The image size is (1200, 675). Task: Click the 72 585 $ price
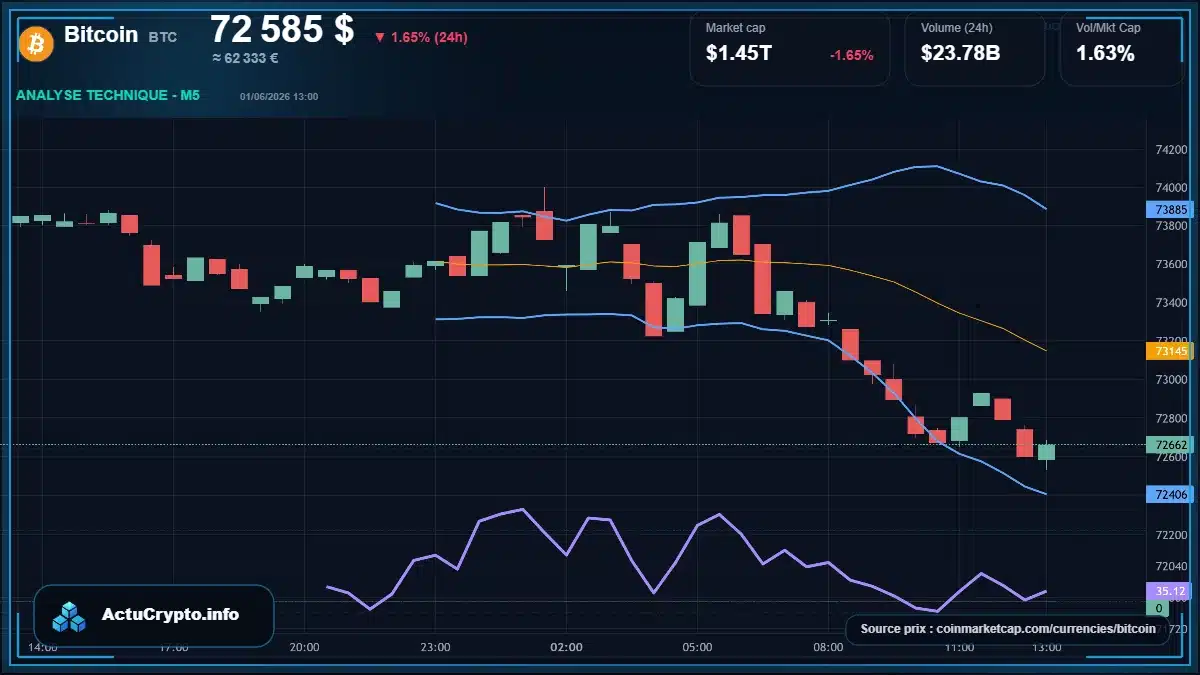click(x=282, y=29)
